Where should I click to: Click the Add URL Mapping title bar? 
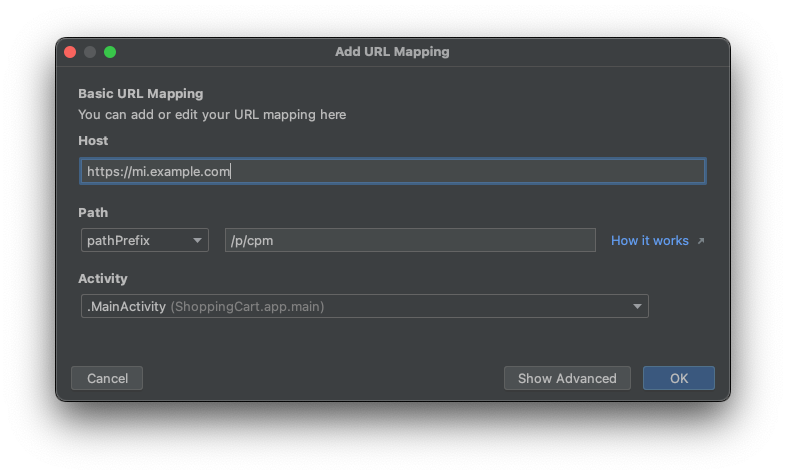[x=392, y=52]
